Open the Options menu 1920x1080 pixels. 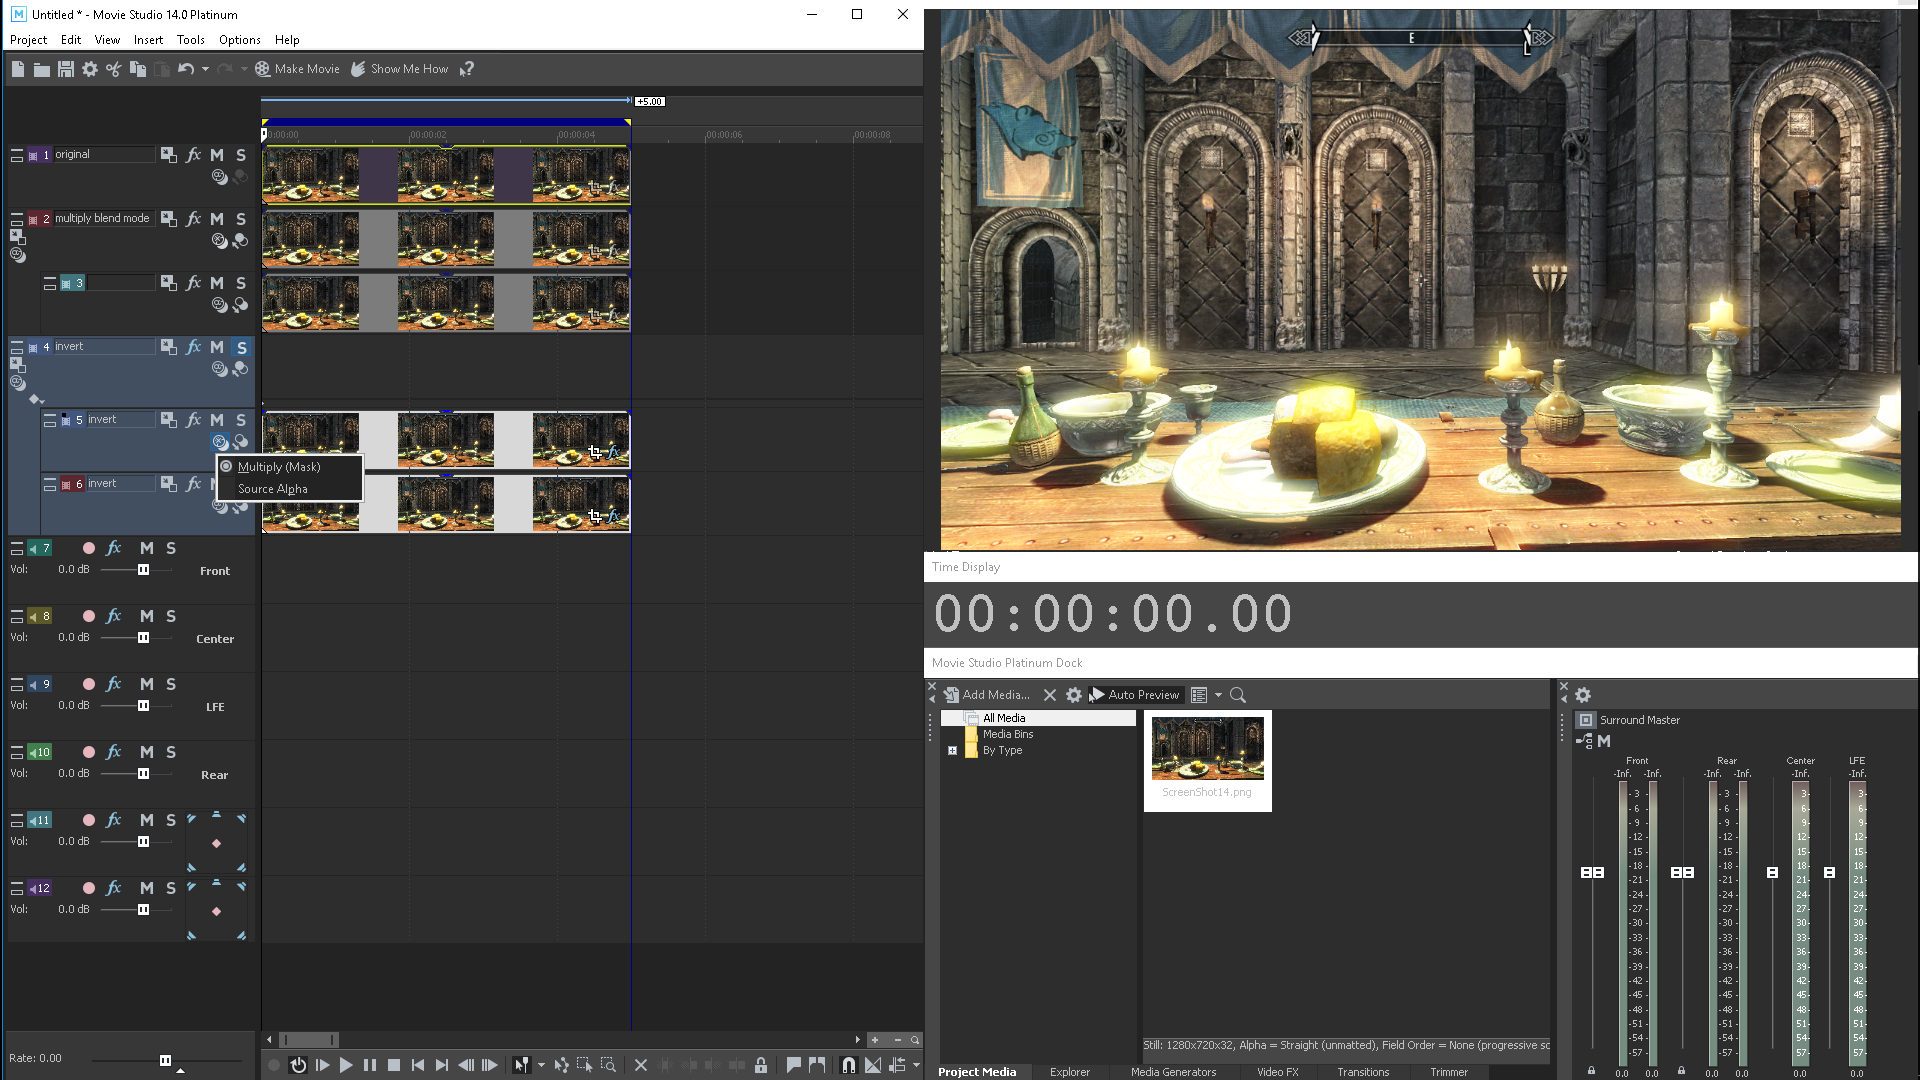click(240, 40)
